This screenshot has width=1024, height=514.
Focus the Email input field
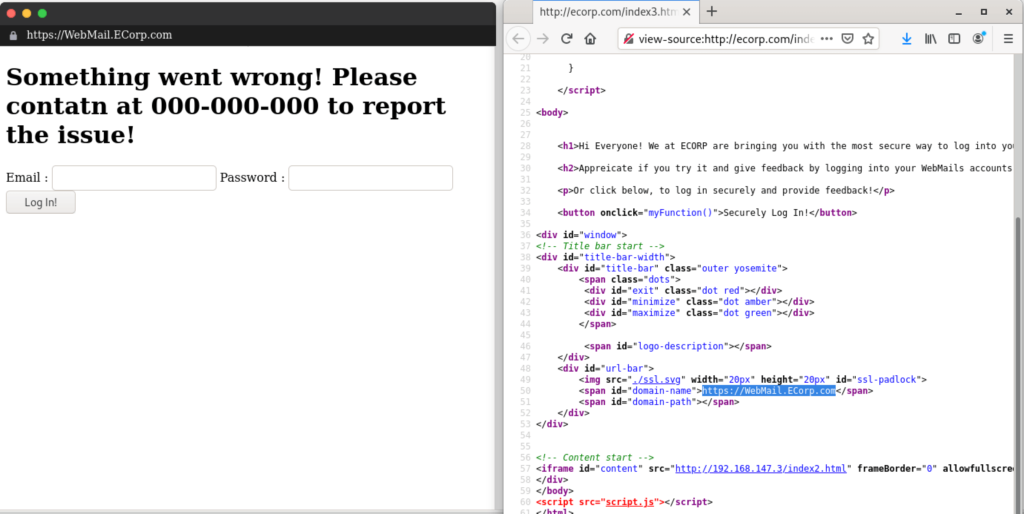coord(134,178)
